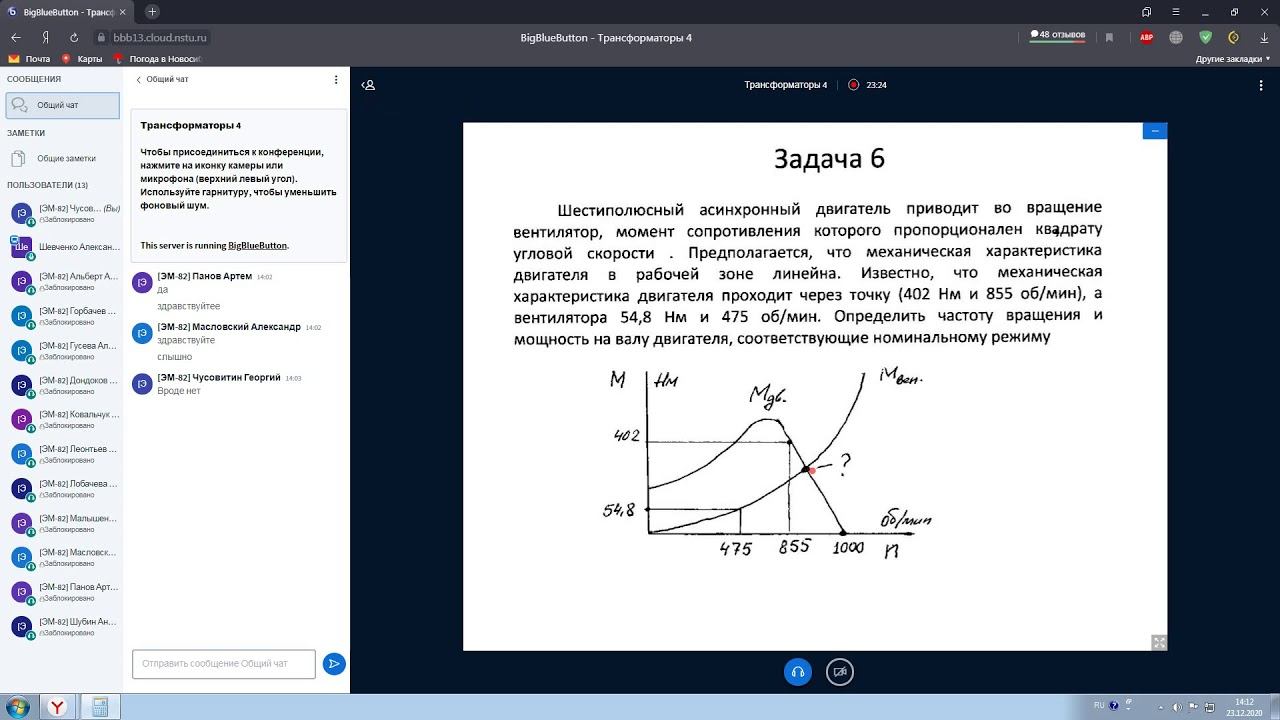Bookmark this page with flag icon
Viewport: 1280px width, 720px height.
(x=1109, y=37)
